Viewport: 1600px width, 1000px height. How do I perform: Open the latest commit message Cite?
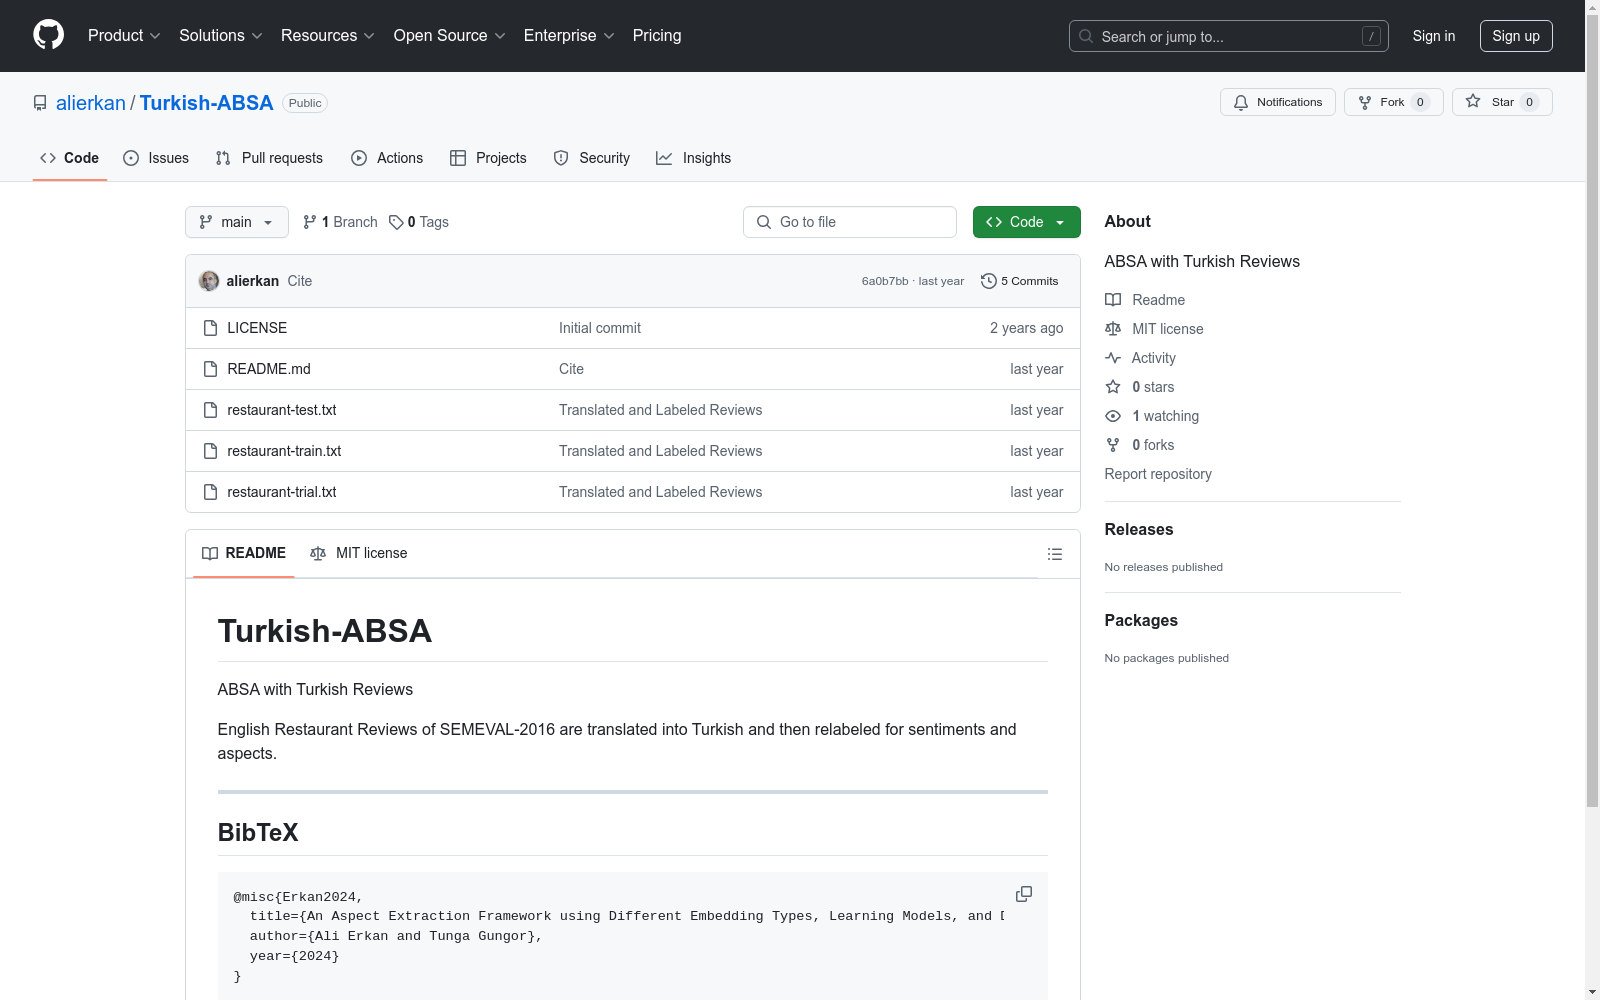point(300,281)
